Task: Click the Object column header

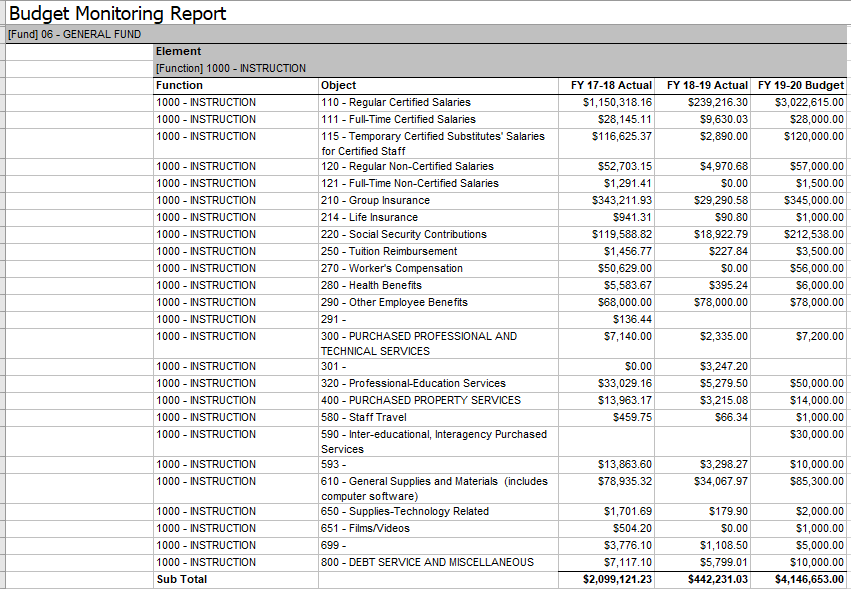Action: pyautogui.click(x=439, y=85)
